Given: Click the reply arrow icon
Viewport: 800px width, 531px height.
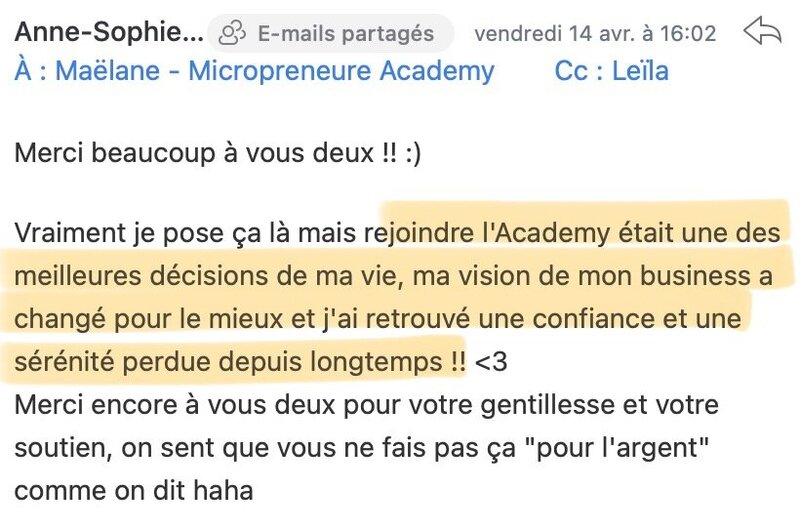Looking at the screenshot, I should tap(762, 32).
